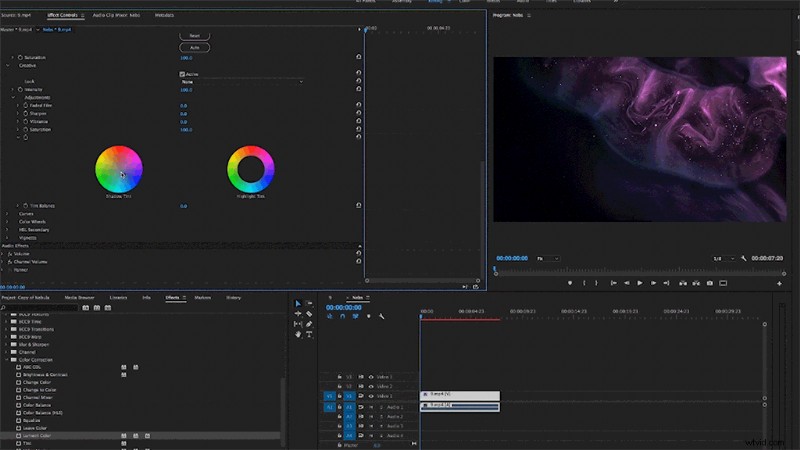Reset the Sharpen parameter
This screenshot has width=800, height=450.
coord(359,113)
